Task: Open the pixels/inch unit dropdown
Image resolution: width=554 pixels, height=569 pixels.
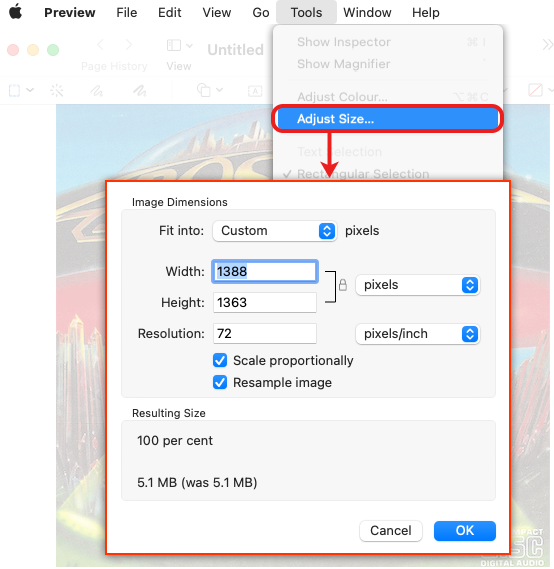Action: coord(418,334)
